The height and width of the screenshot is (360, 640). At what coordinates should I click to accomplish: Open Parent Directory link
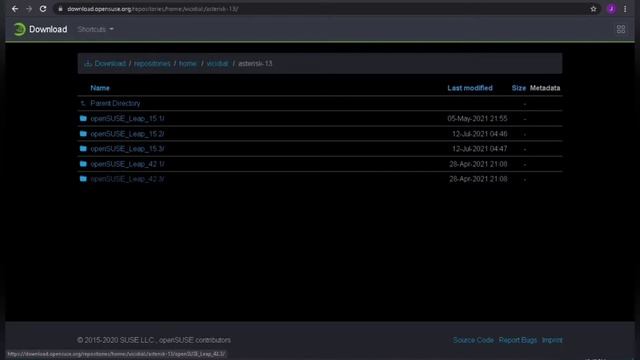point(116,104)
